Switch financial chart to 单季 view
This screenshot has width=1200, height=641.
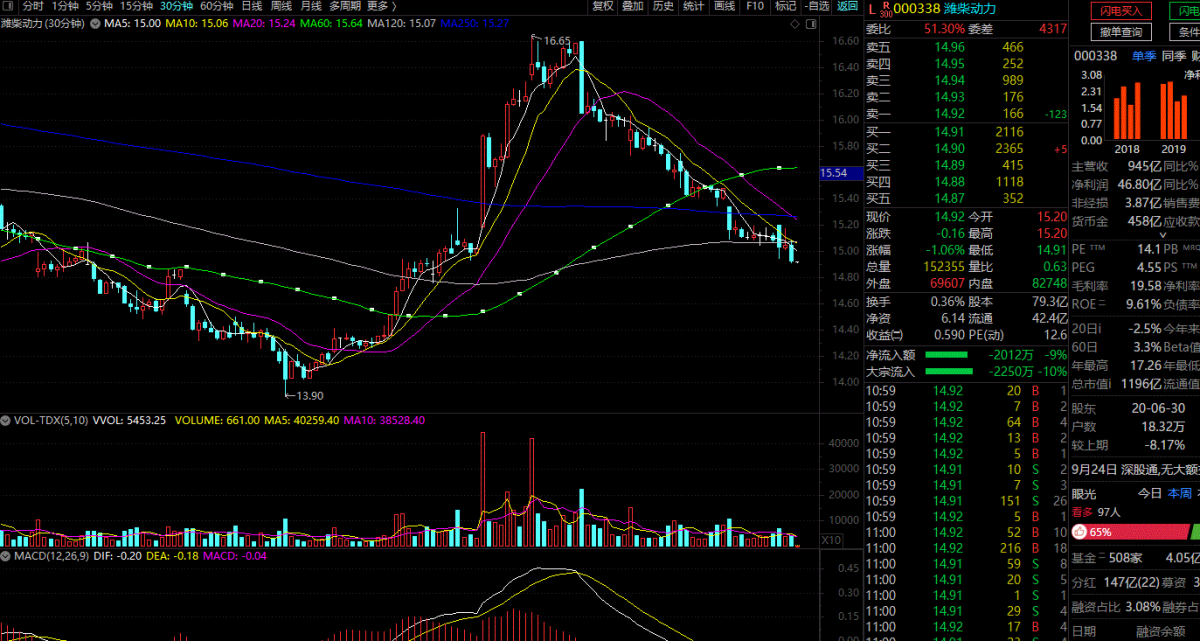point(1142,56)
